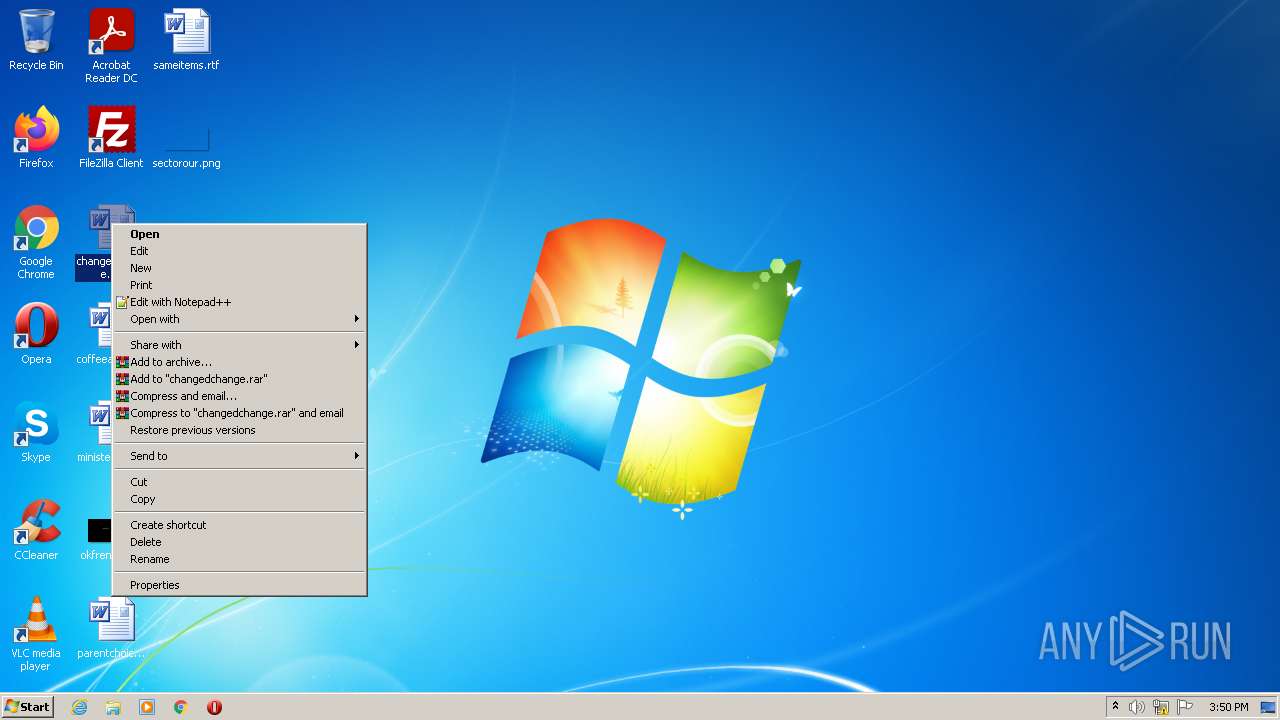Click the Show desktop button

1268,707
